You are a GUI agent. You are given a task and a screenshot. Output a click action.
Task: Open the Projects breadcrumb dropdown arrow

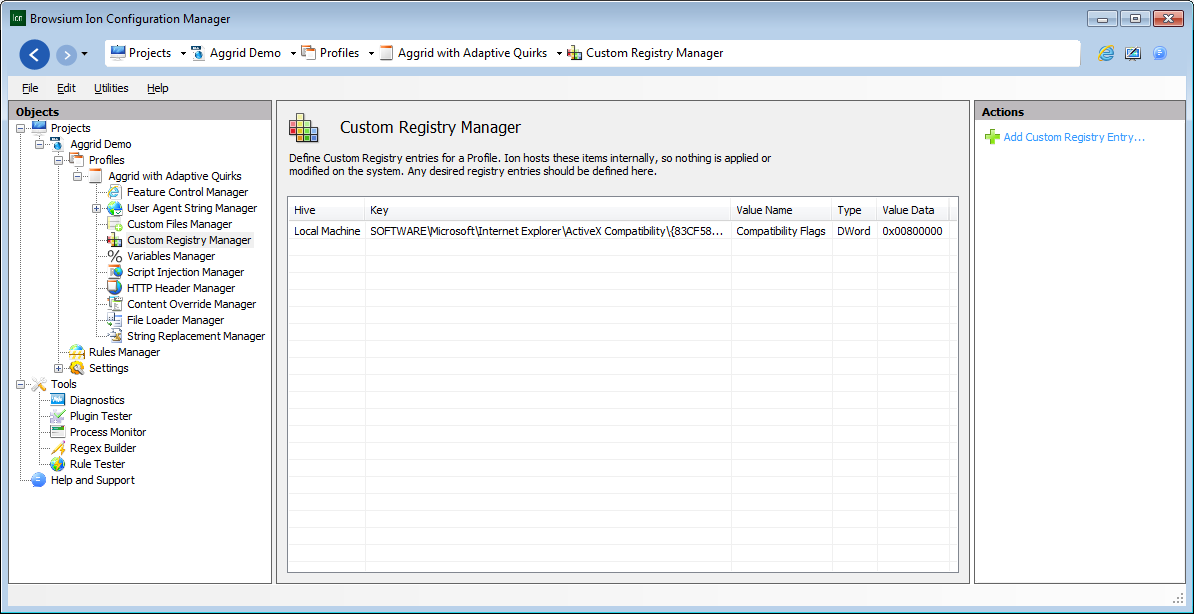click(x=183, y=54)
